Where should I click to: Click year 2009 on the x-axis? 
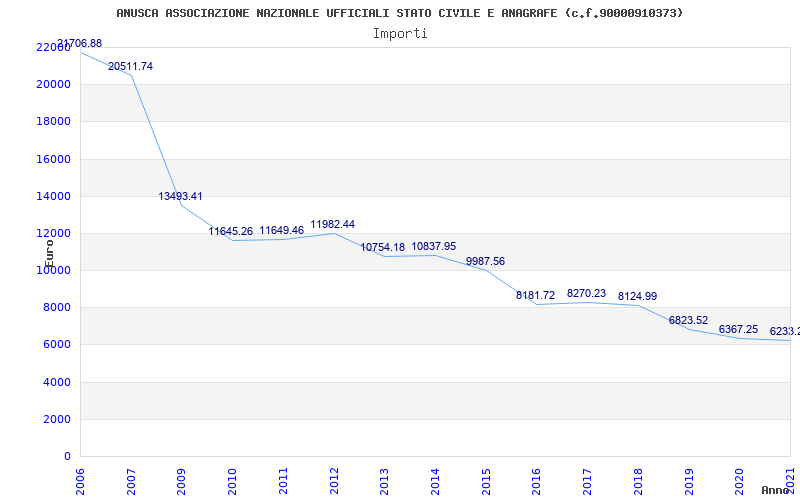pyautogui.click(x=182, y=478)
